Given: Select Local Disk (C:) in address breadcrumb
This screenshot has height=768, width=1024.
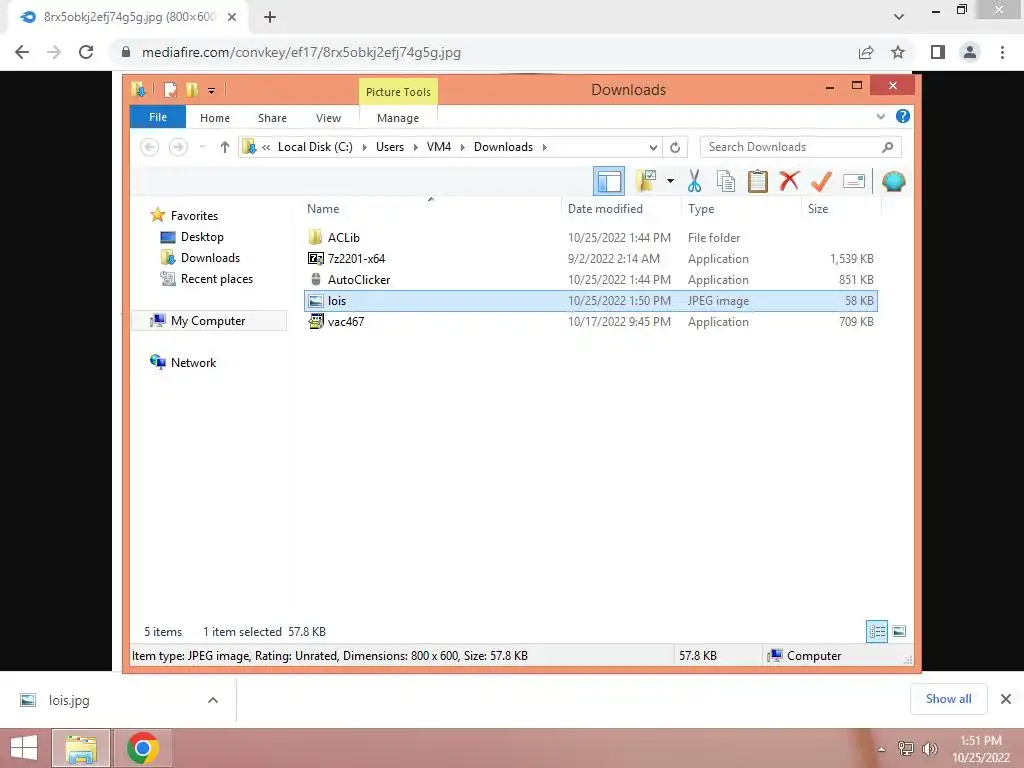Looking at the screenshot, I should (x=315, y=147).
